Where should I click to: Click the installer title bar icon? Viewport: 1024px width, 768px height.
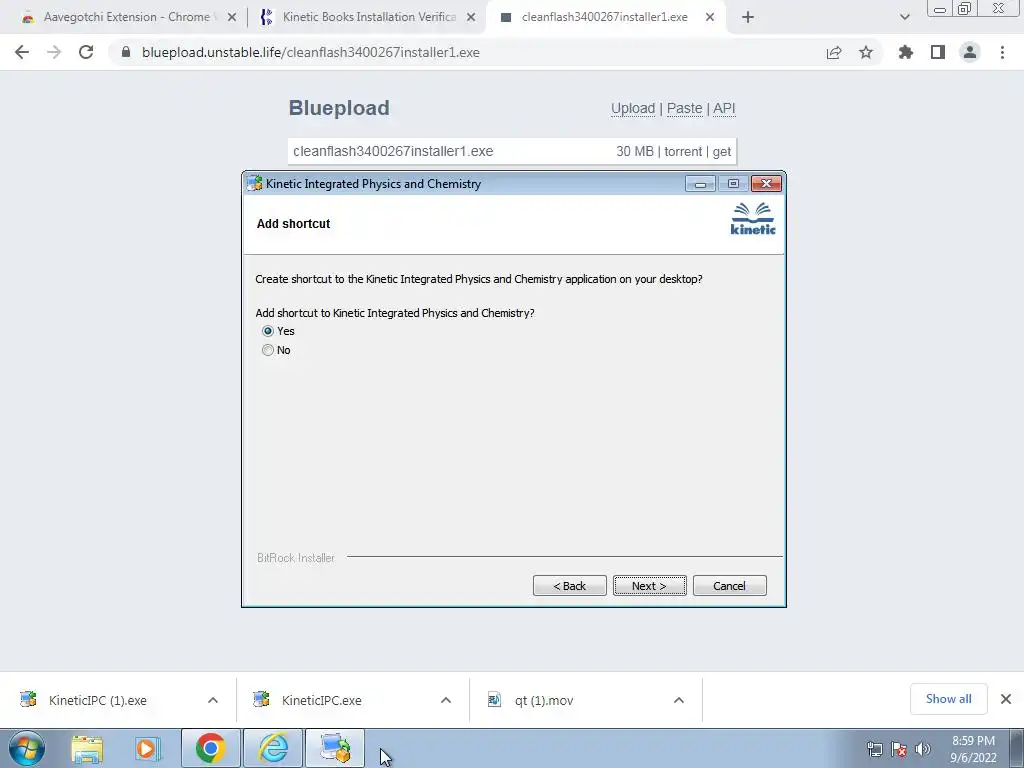click(254, 184)
